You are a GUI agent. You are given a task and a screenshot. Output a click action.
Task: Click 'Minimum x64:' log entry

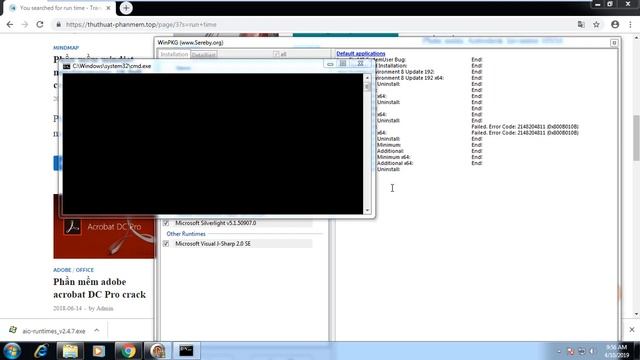click(393, 157)
